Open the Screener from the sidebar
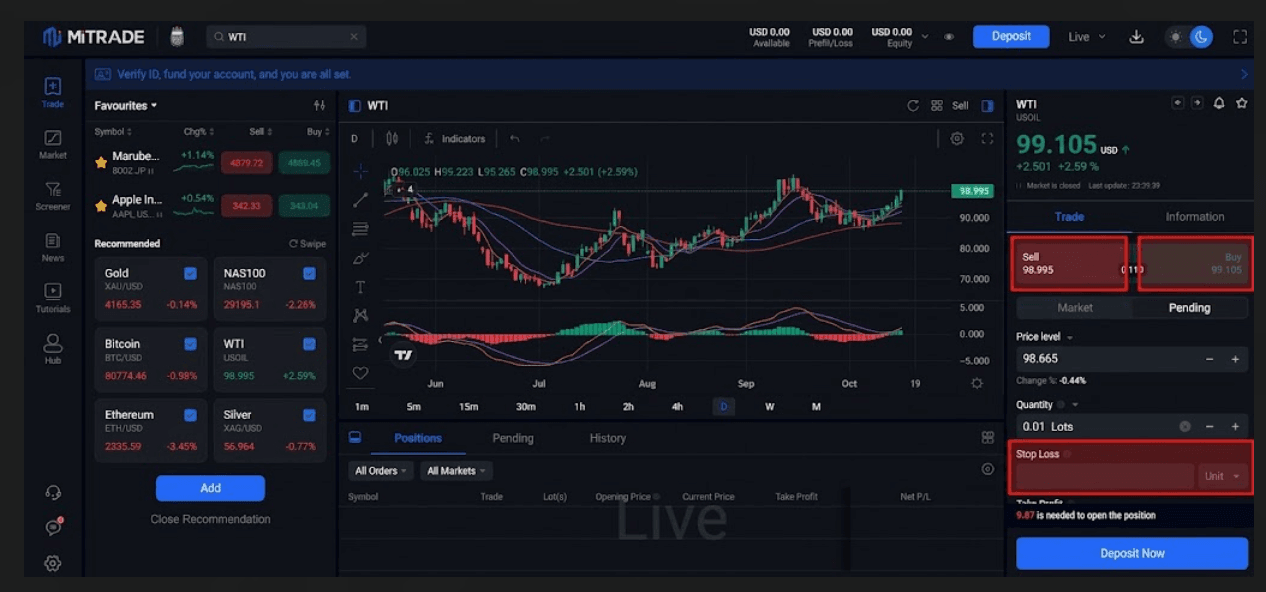The height and width of the screenshot is (592, 1266). (53, 195)
